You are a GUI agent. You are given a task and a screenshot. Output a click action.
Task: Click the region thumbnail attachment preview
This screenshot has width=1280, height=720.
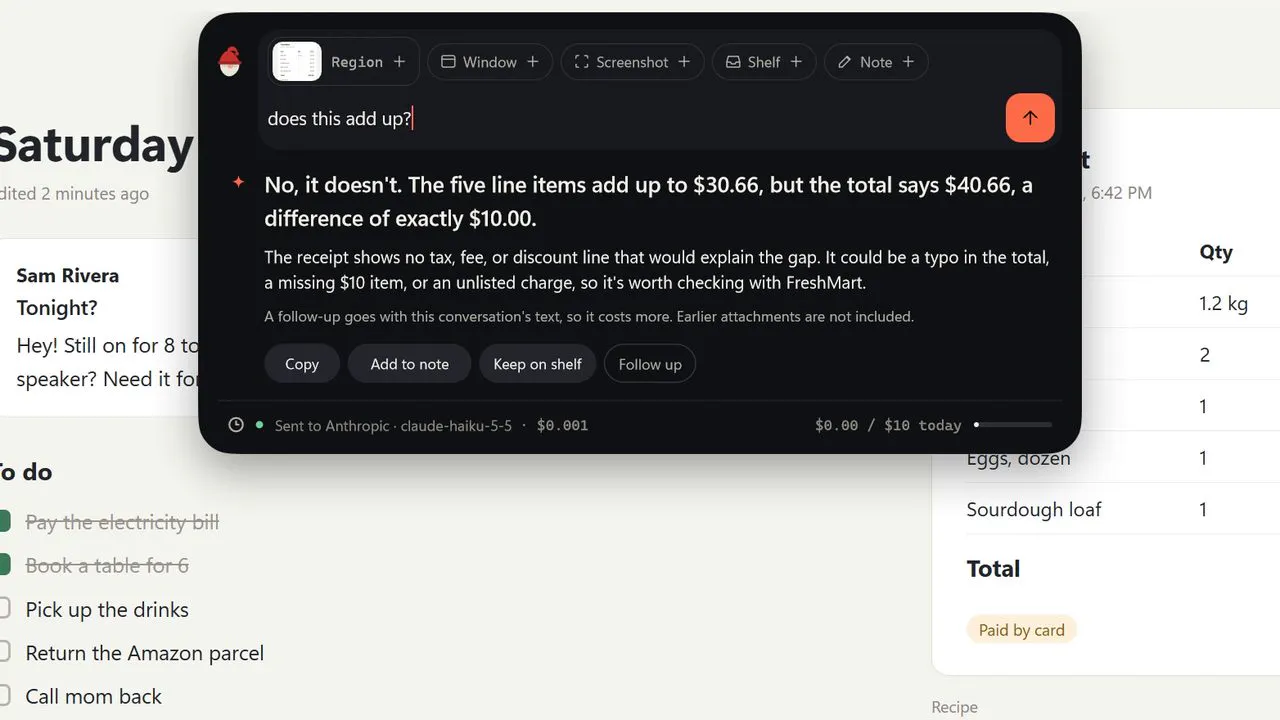point(297,62)
